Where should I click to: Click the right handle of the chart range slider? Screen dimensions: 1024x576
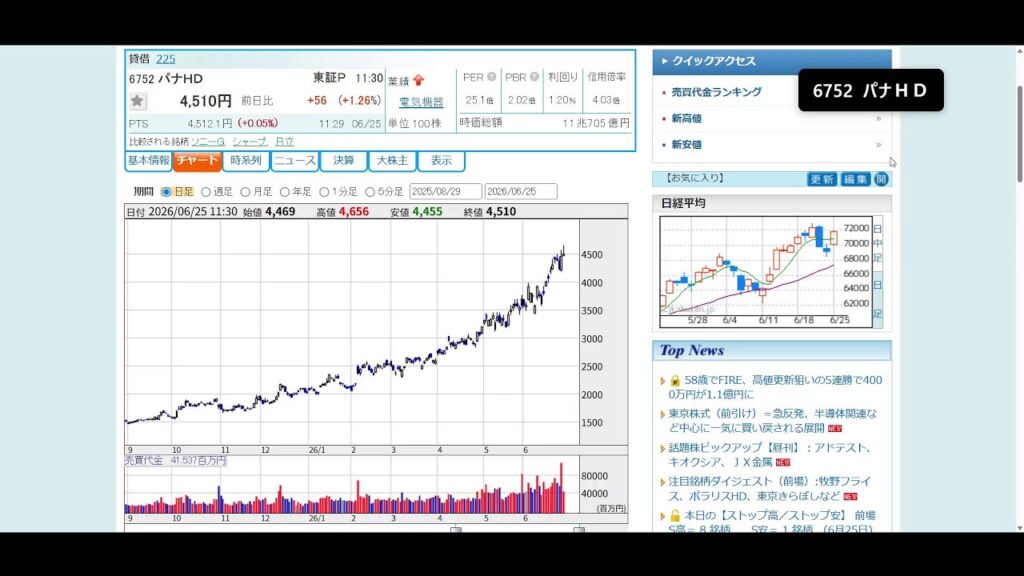pyautogui.click(x=579, y=530)
